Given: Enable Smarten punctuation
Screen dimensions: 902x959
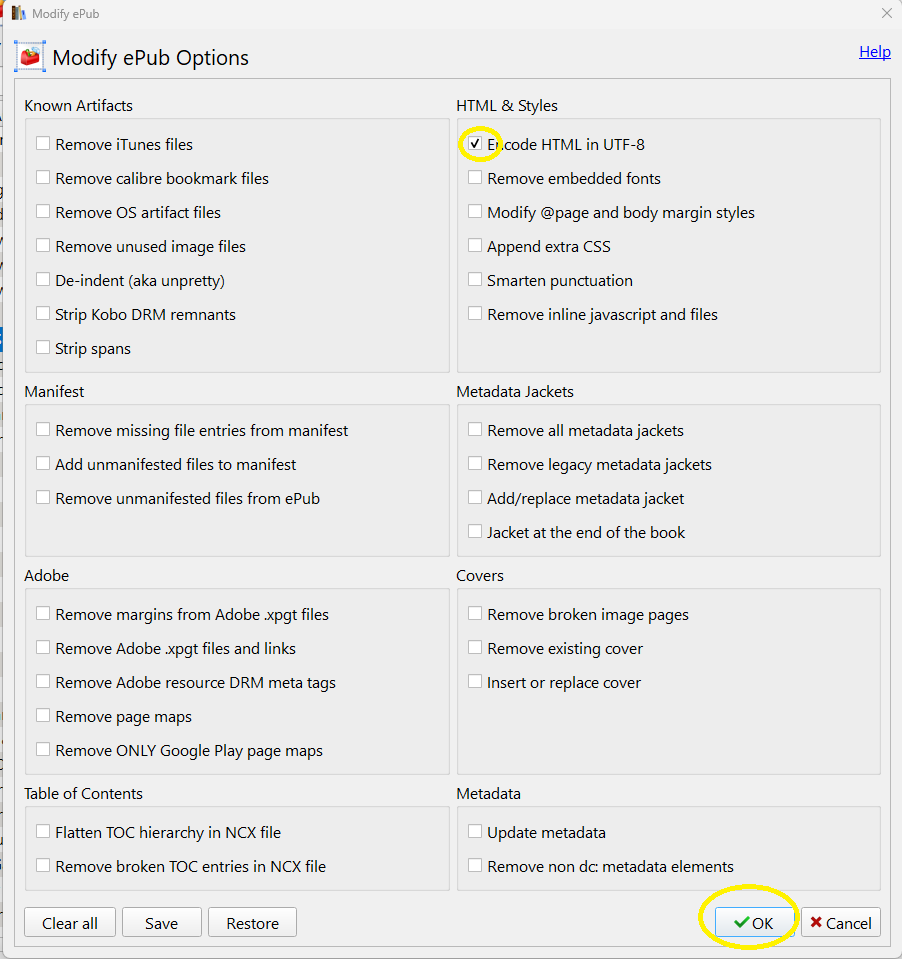Looking at the screenshot, I should pos(475,280).
